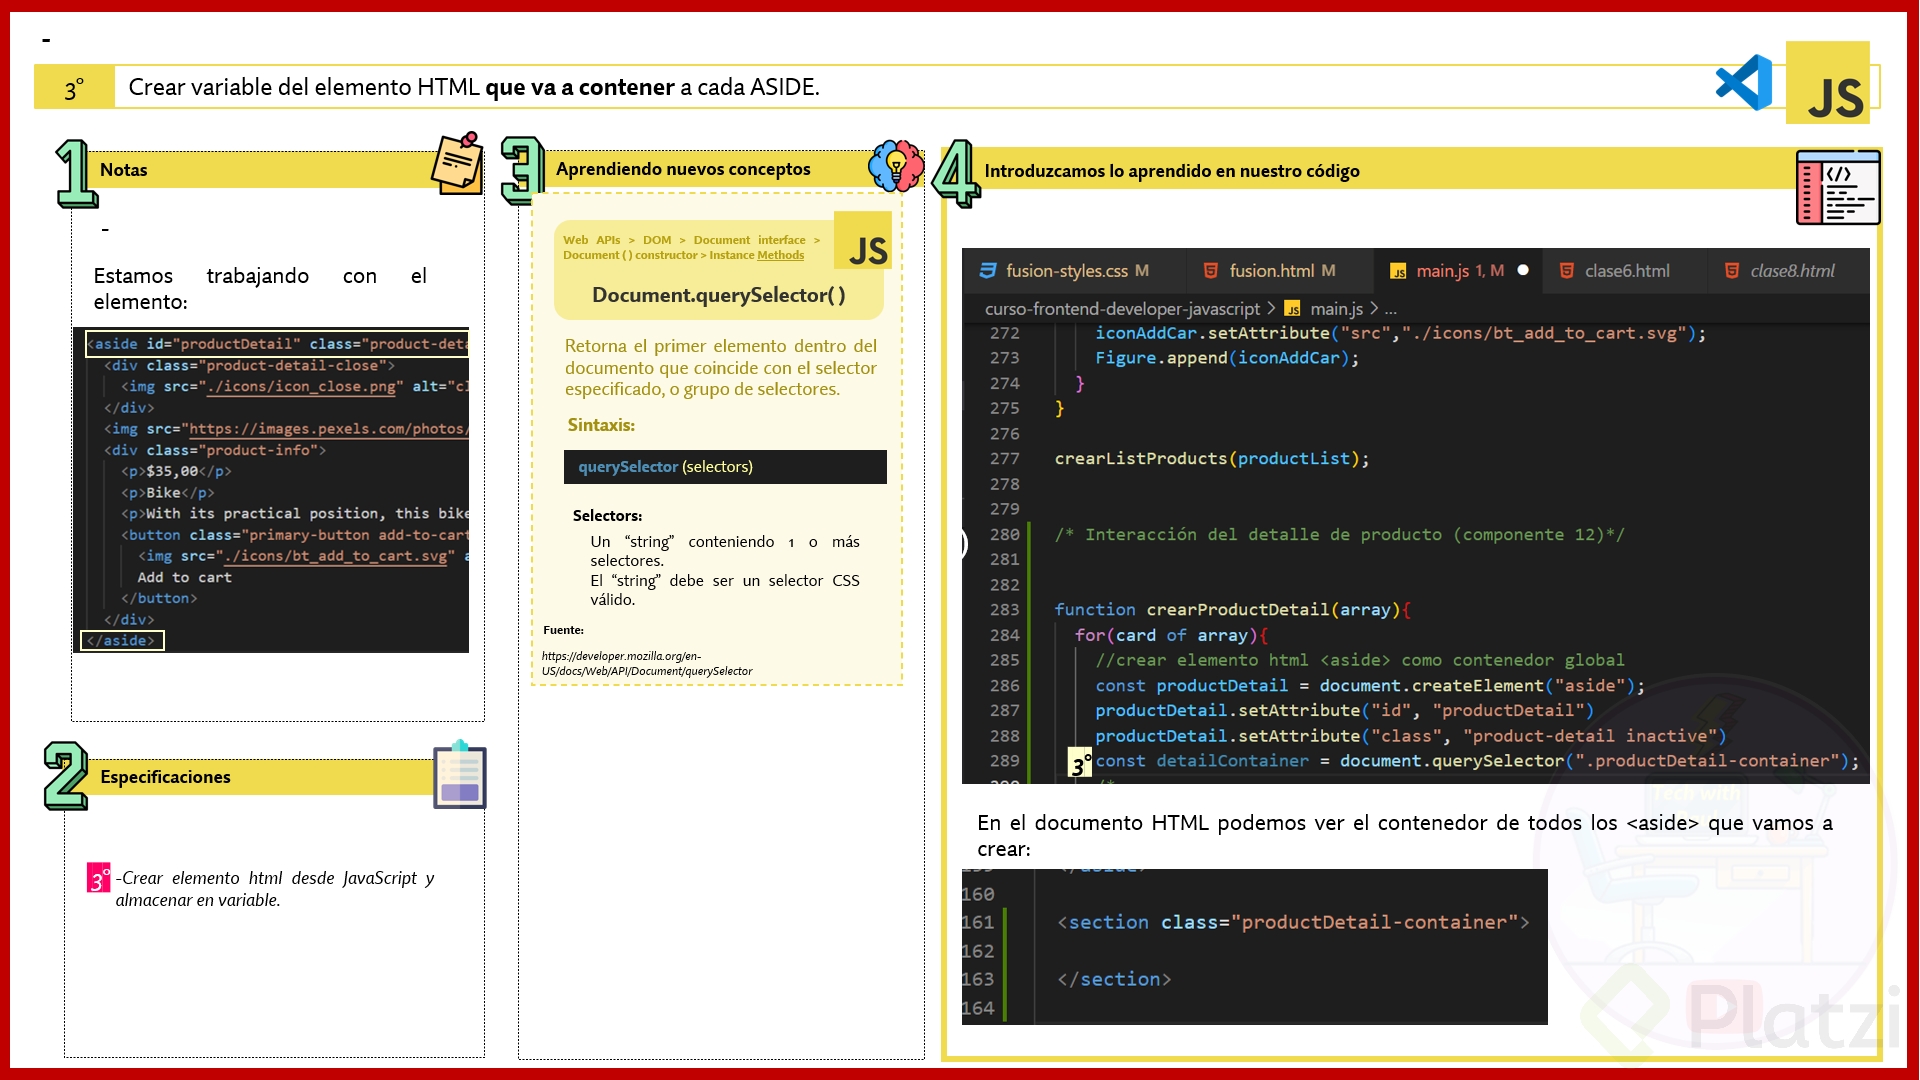This screenshot has width=1920, height=1080.
Task: Click the Sintaxis: label
Action: coord(601,425)
